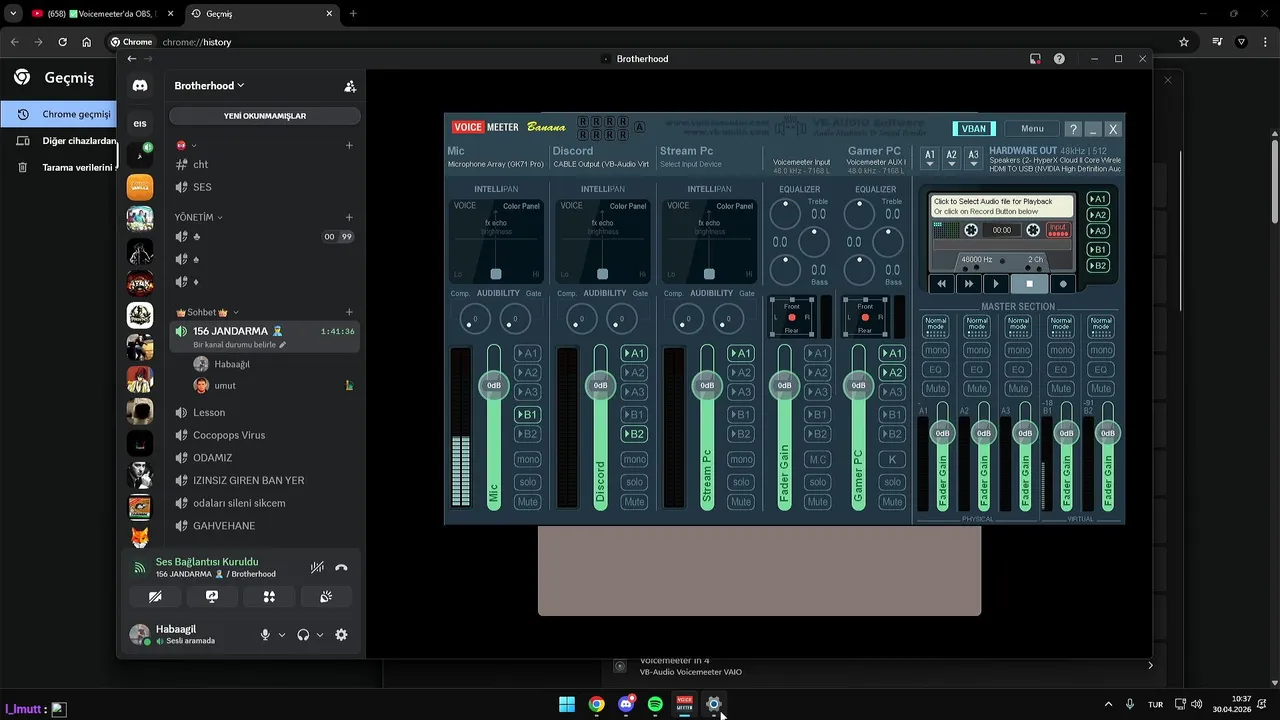Open Chrome tab search dropdown
Viewport: 1280px width, 720px height.
click(x=13, y=13)
